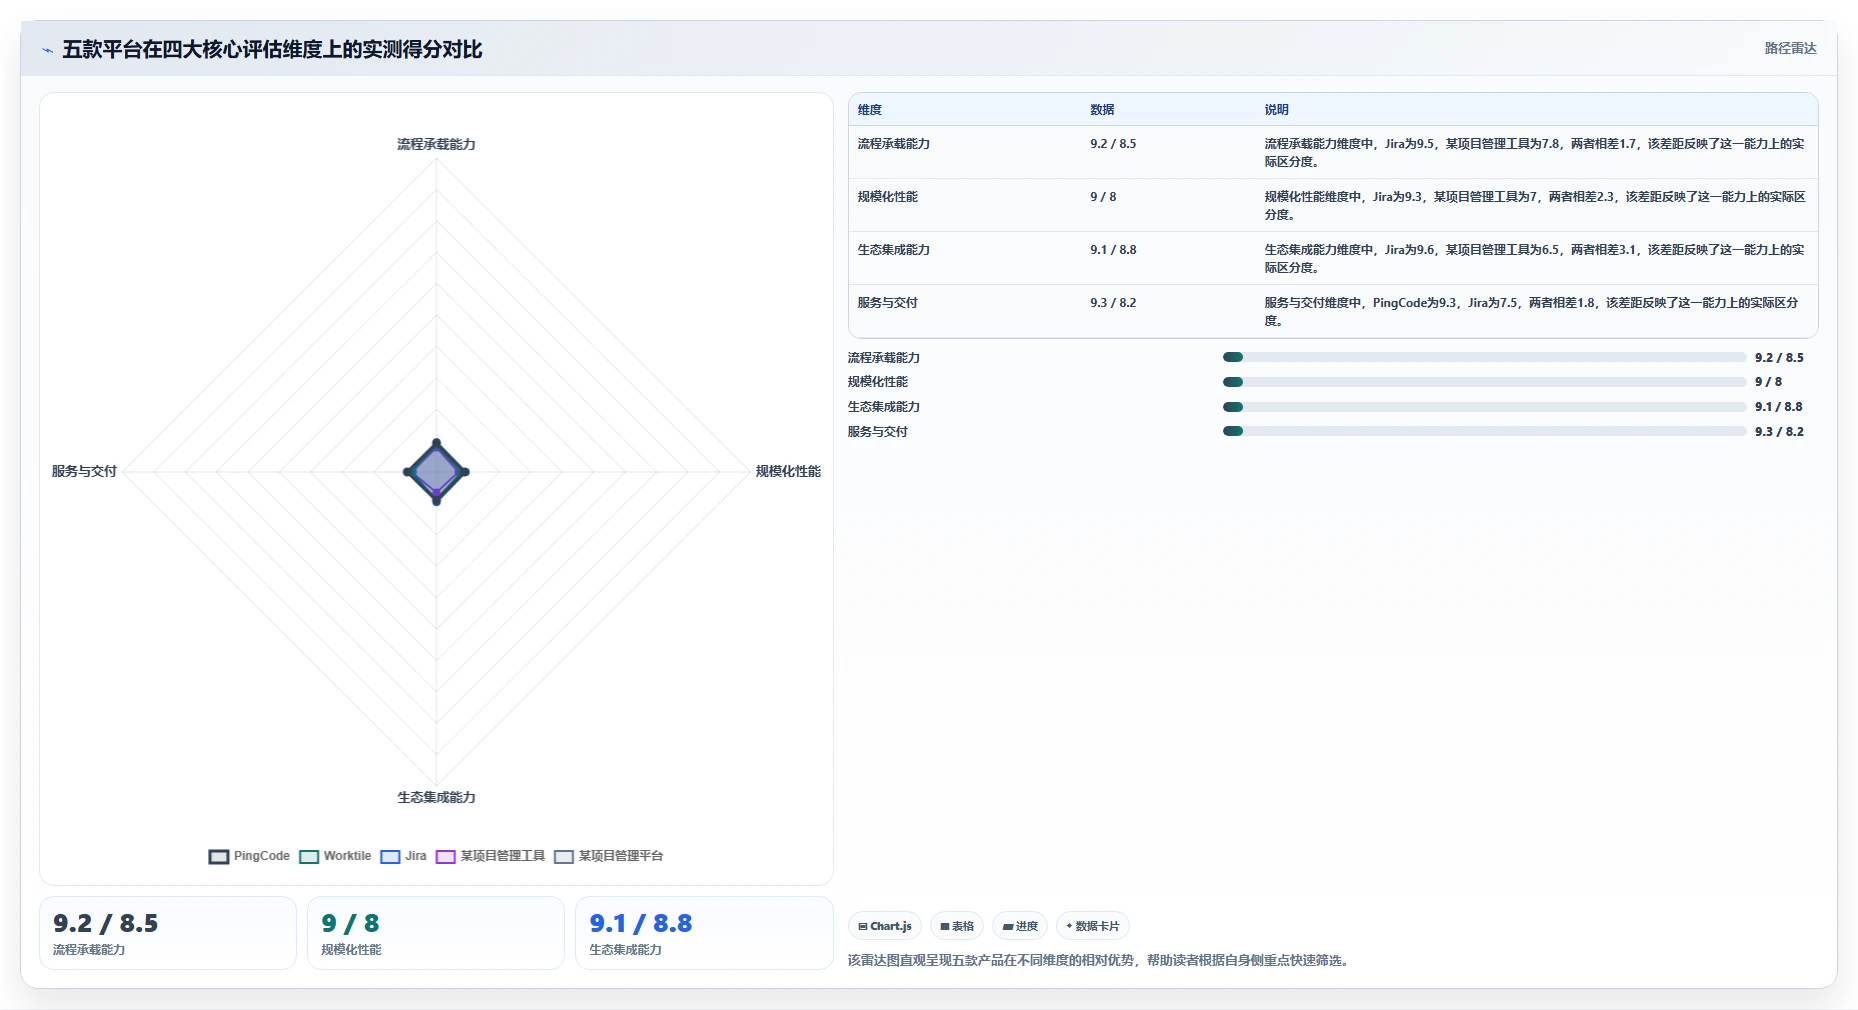Toggle 某项目管理平台 legend series
The height and width of the screenshot is (1010, 1858).
(x=609, y=856)
